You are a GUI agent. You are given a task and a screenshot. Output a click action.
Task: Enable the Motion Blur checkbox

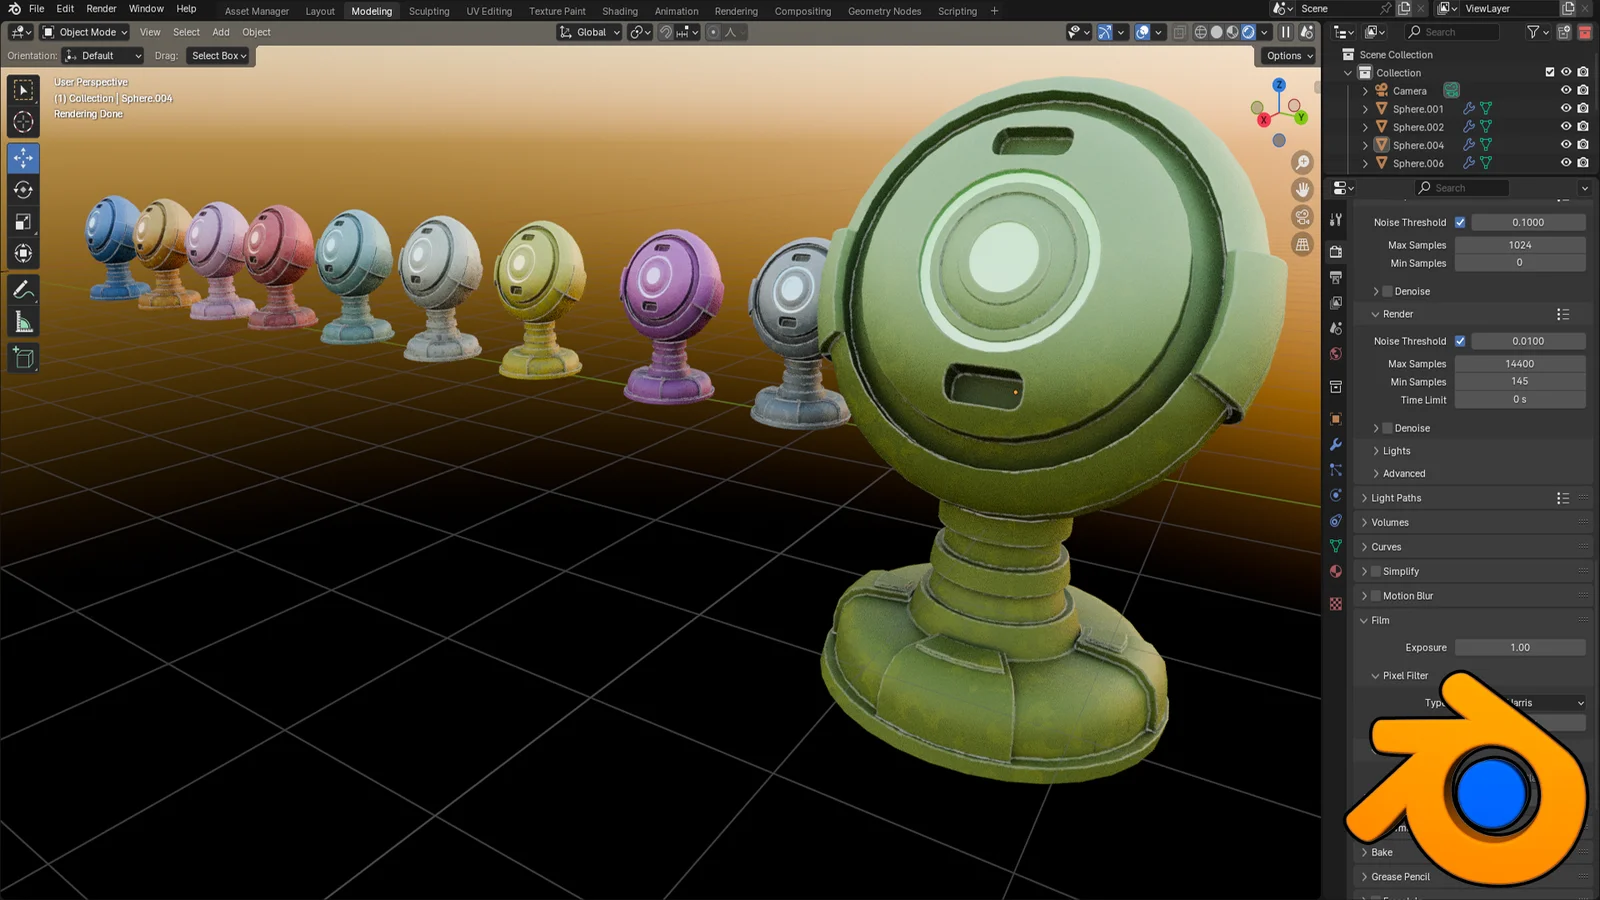click(x=1375, y=596)
